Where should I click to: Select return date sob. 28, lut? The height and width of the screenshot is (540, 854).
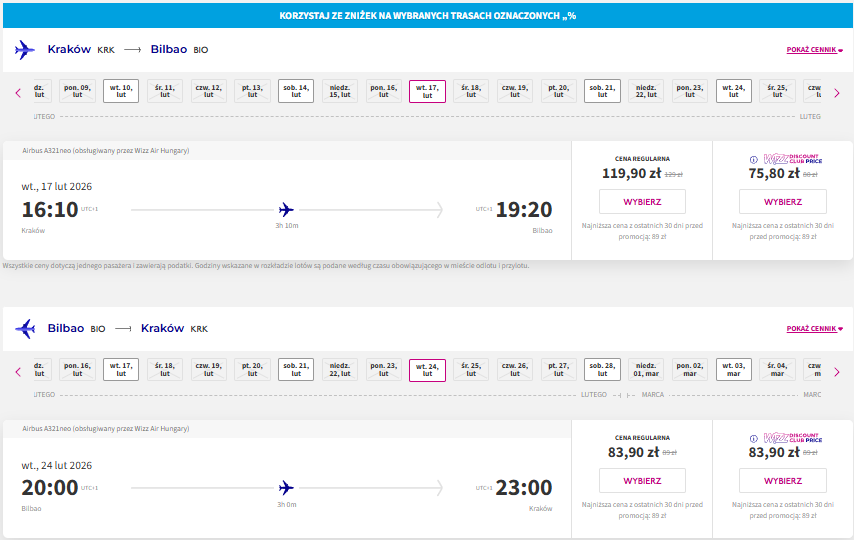pos(602,369)
